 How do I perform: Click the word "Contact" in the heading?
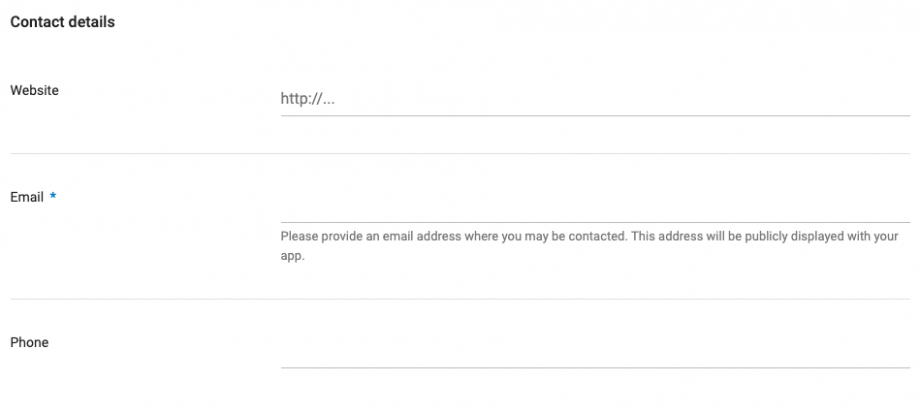(36, 22)
